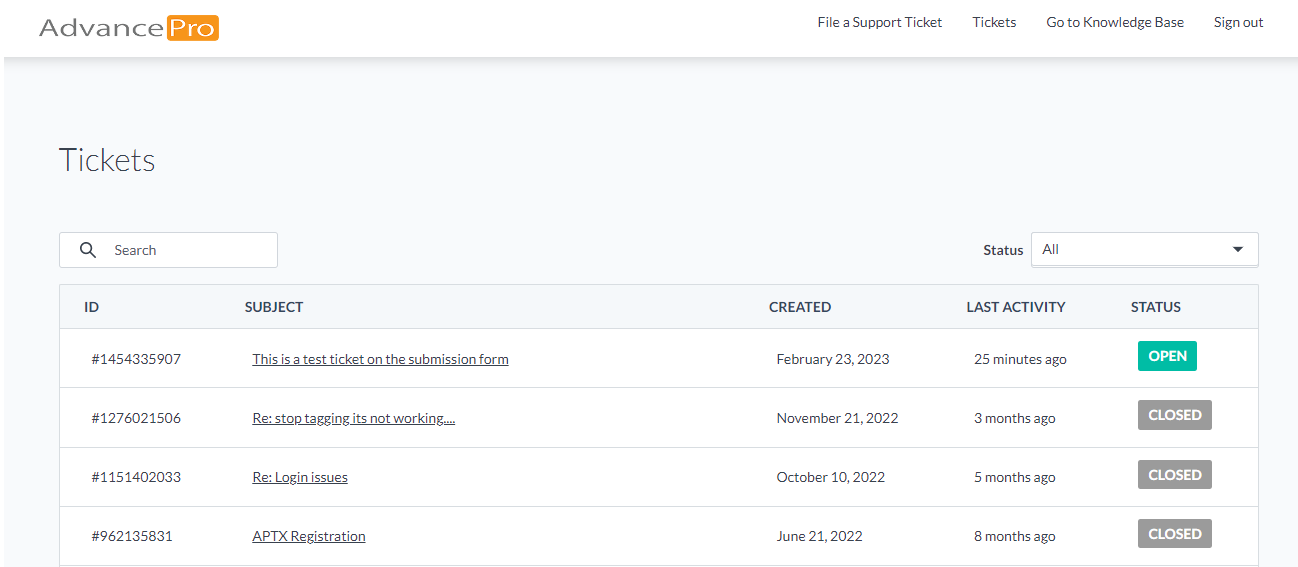The width and height of the screenshot is (1298, 567).
Task: Sign out of the portal
Action: point(1238,22)
